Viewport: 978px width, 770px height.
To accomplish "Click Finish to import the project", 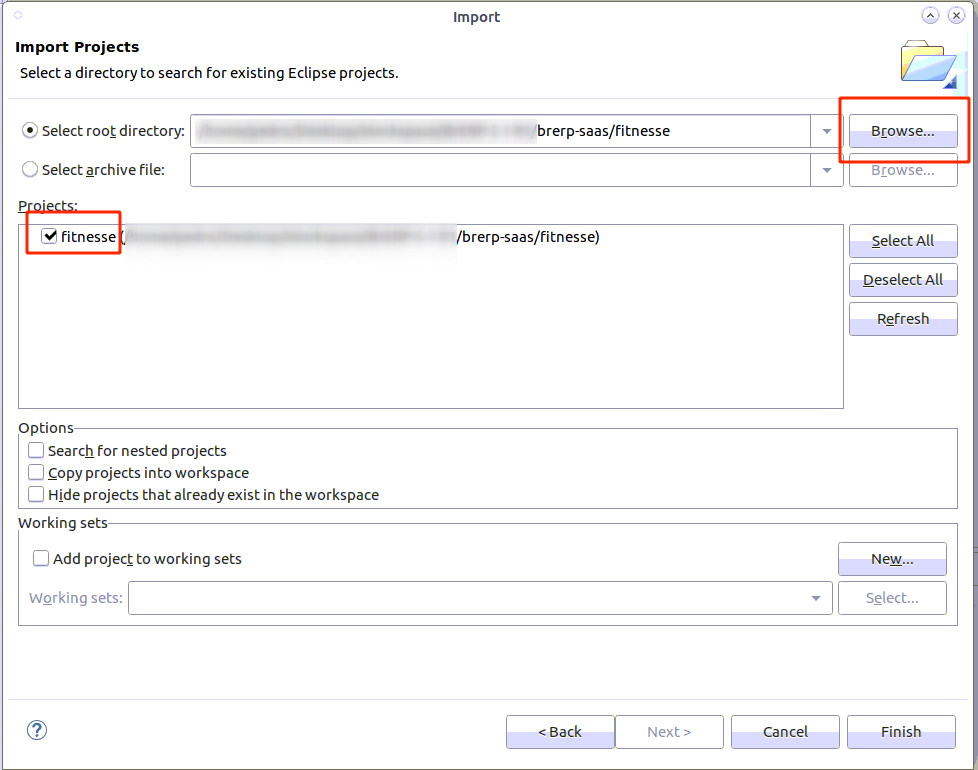I will click(x=900, y=732).
